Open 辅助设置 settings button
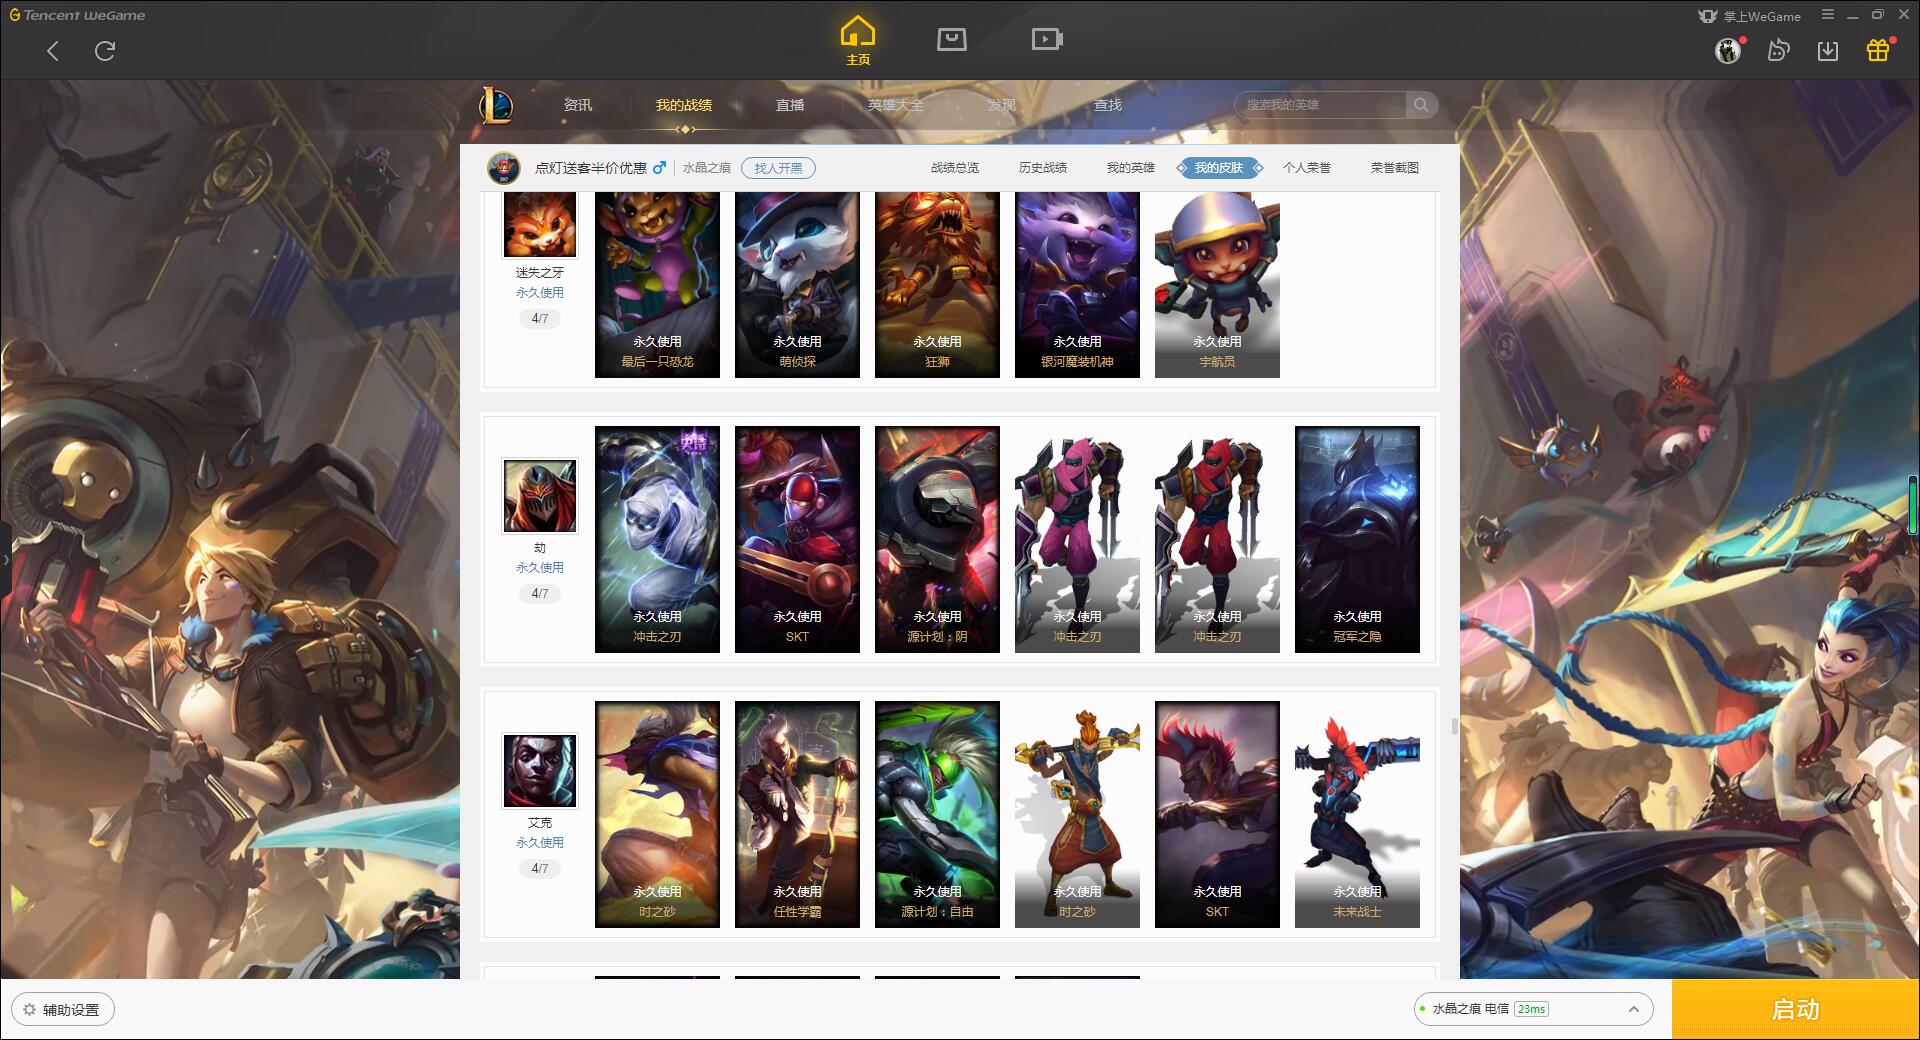The image size is (1920, 1040). [x=63, y=1009]
